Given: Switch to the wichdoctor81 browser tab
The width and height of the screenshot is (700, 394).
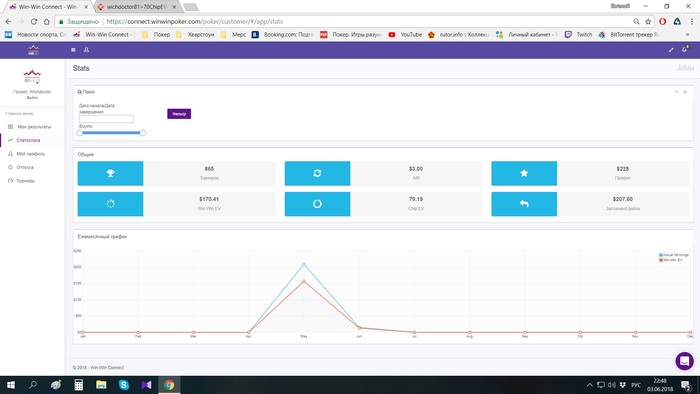Looking at the screenshot, I should 137,7.
